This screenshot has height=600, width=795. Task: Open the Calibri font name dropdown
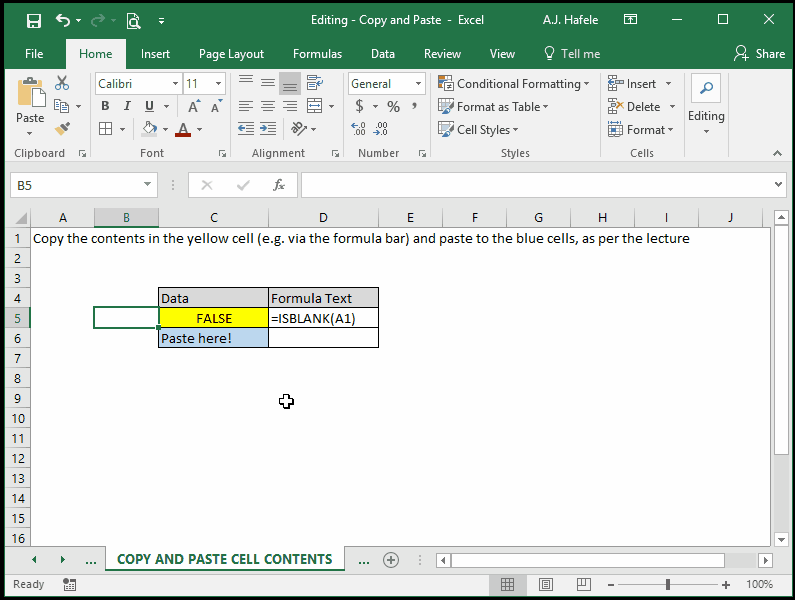[175, 84]
